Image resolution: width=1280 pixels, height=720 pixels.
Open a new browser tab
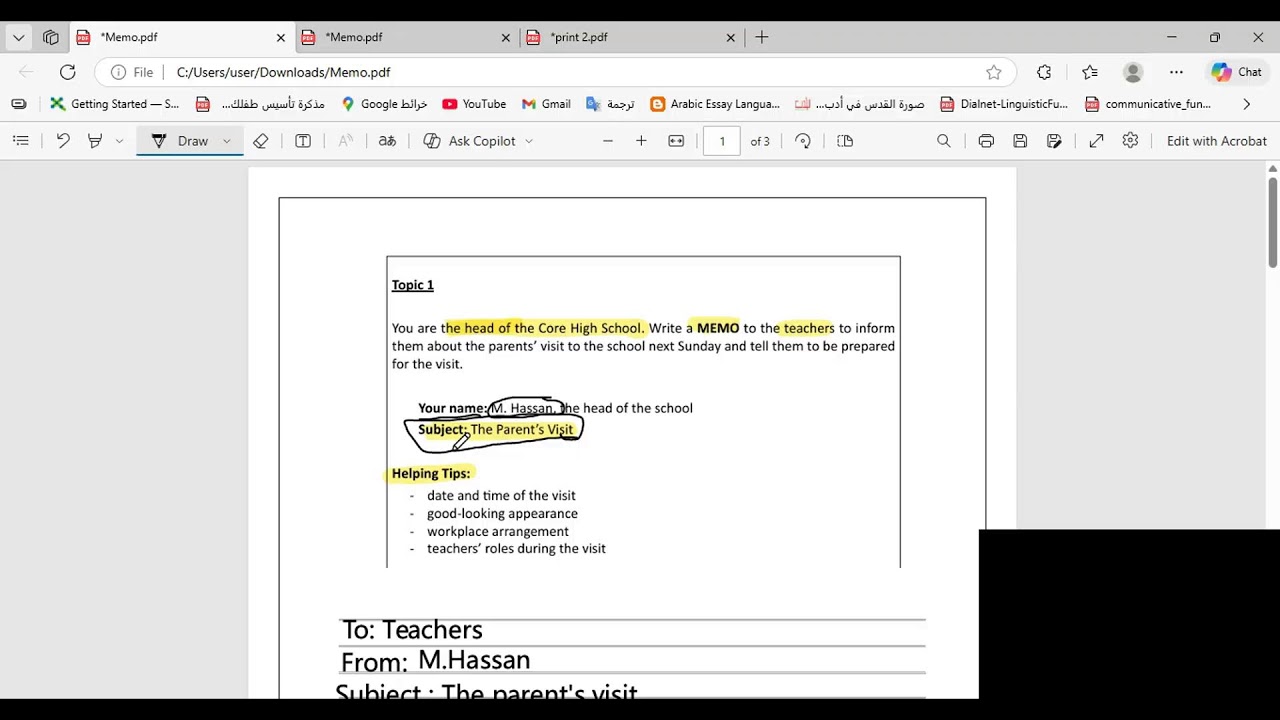762,37
